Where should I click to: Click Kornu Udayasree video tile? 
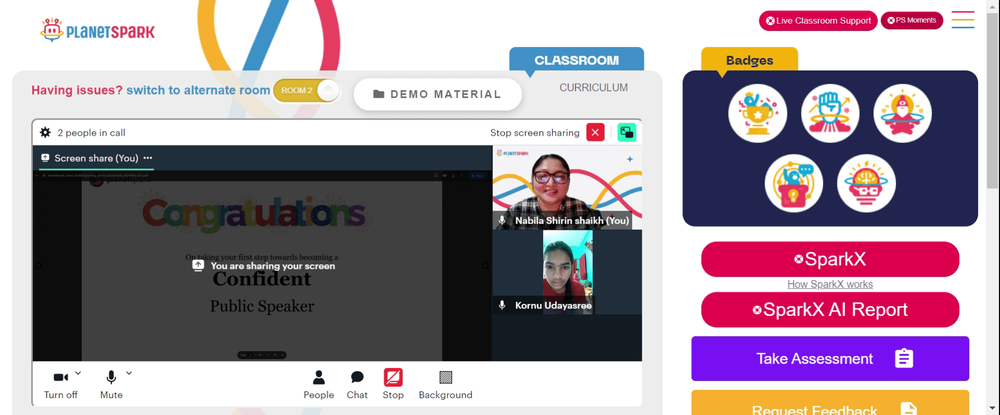pos(567,272)
